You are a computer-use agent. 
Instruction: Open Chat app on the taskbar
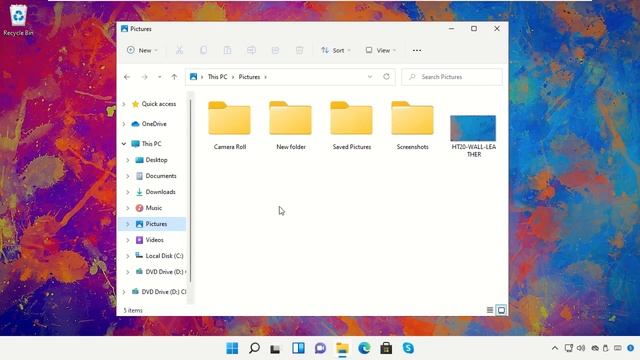[320, 348]
